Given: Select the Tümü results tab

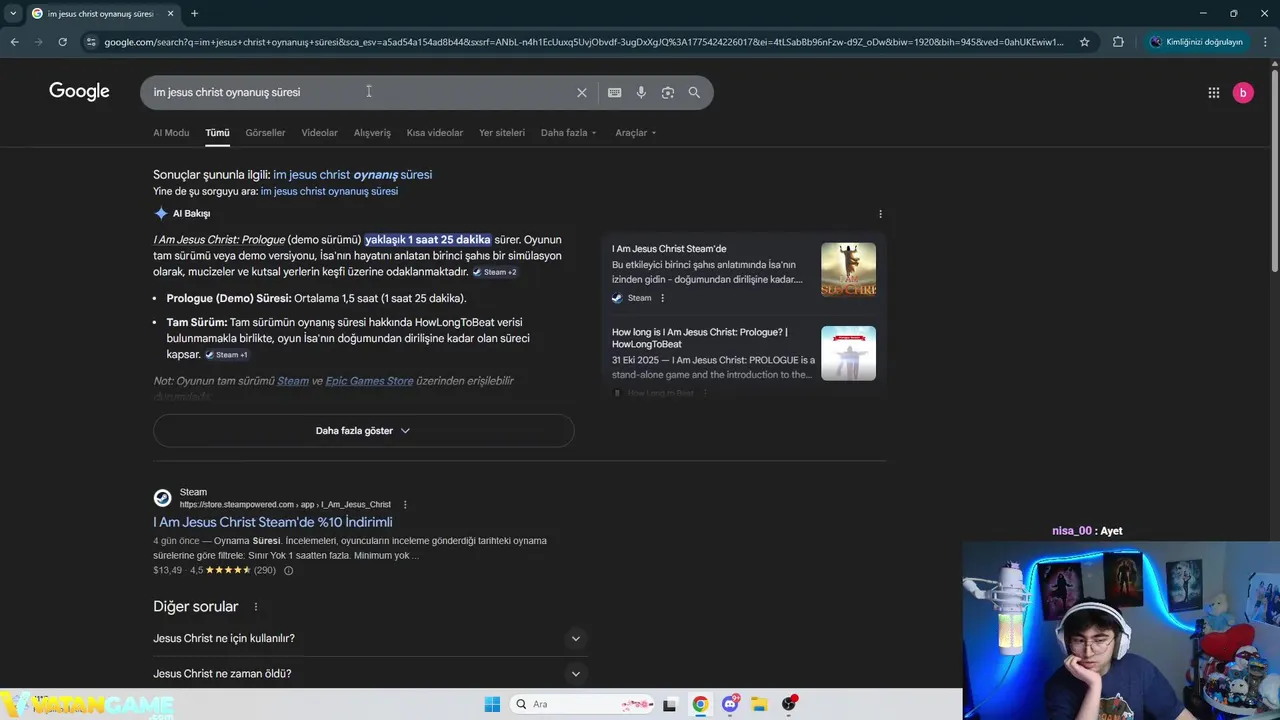Looking at the screenshot, I should [x=217, y=133].
